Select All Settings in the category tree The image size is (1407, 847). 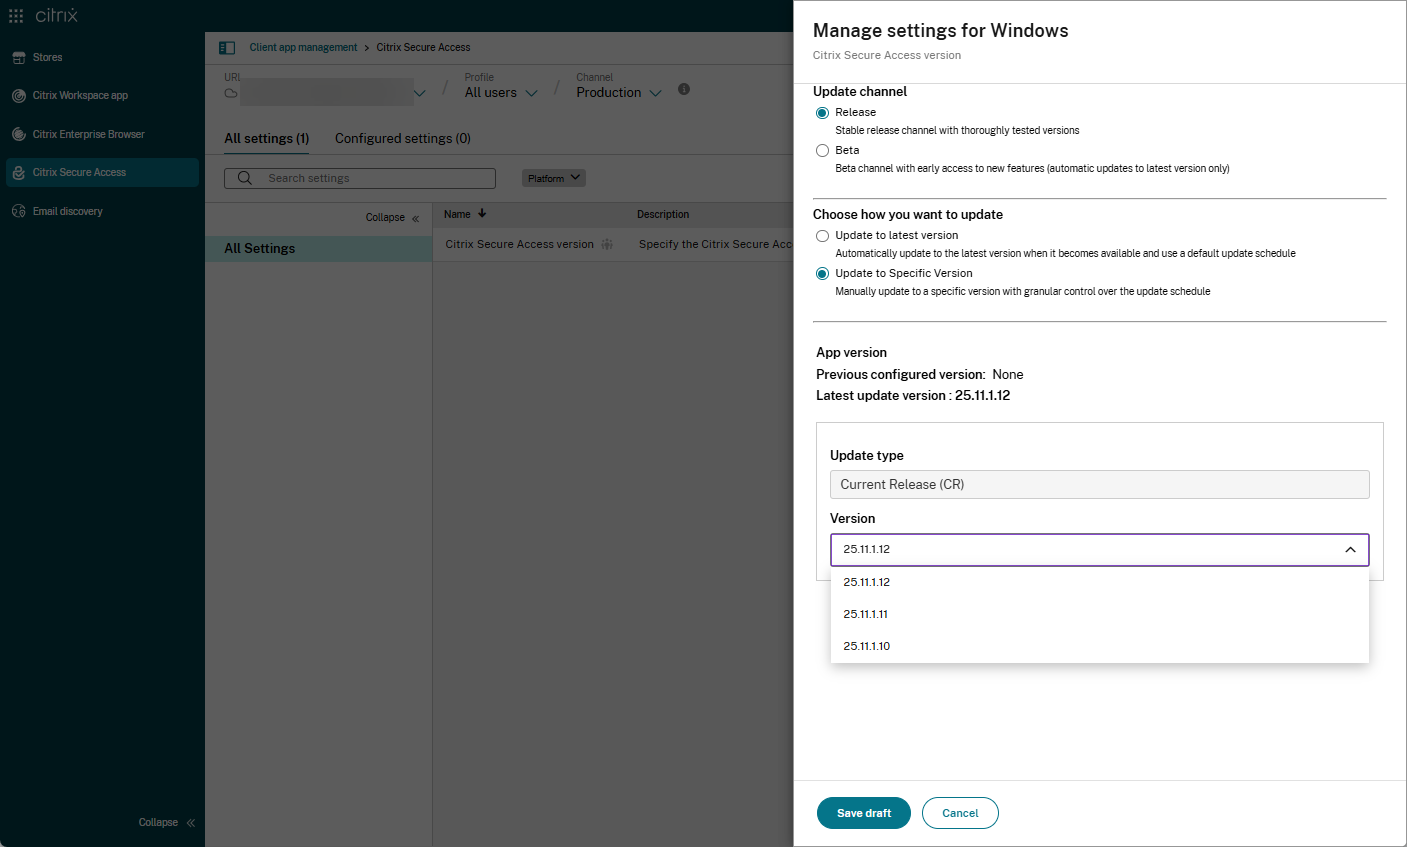pos(319,249)
